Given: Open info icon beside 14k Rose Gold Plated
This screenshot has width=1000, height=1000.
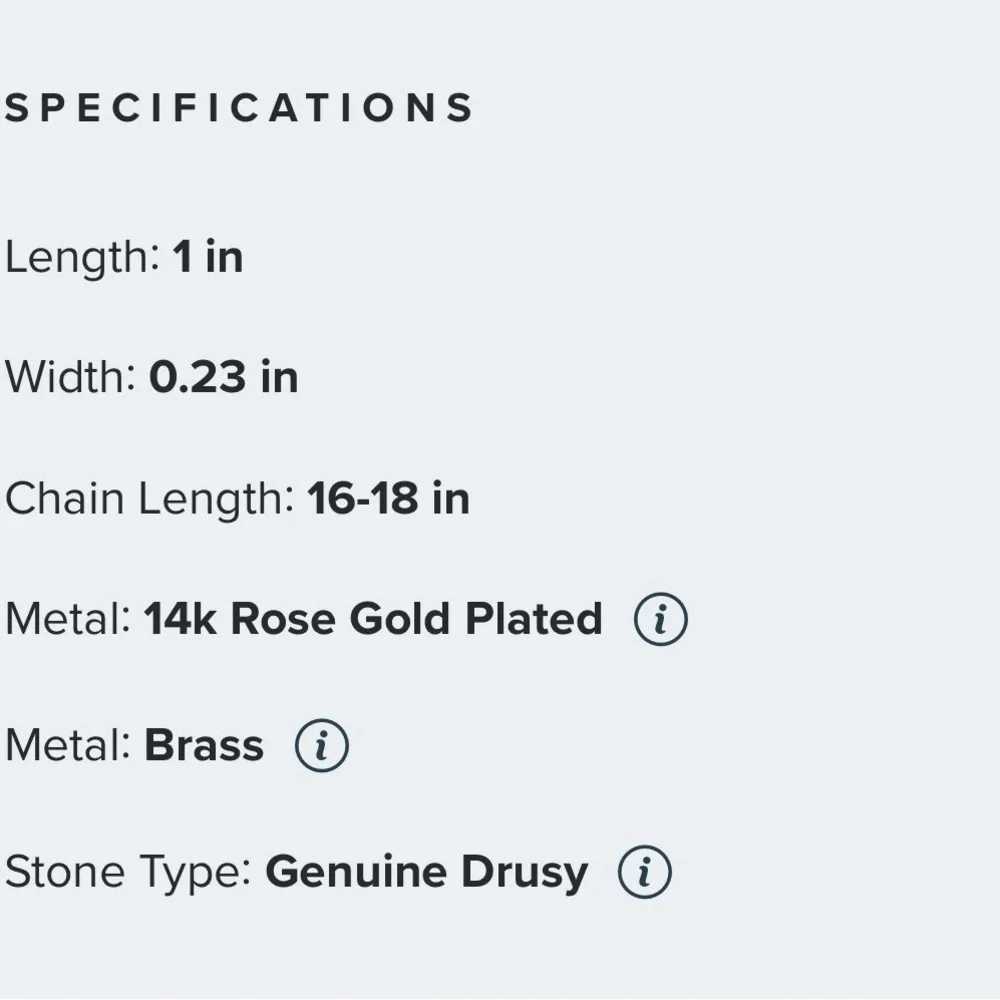Looking at the screenshot, I should pos(661,619).
